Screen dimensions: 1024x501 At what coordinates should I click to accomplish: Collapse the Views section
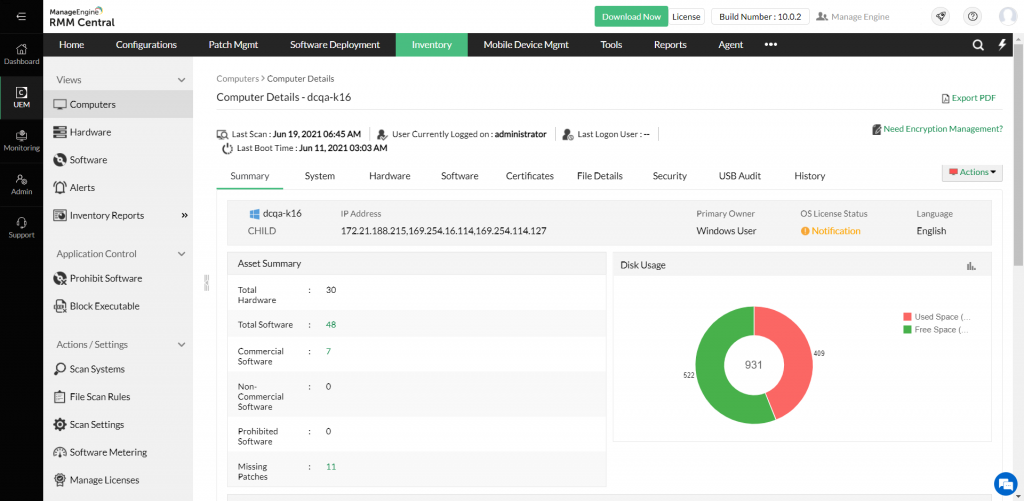(x=181, y=80)
